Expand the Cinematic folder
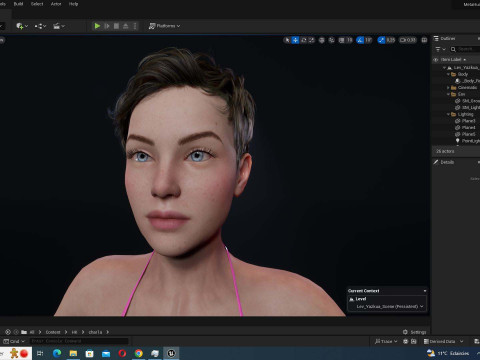The image size is (480, 360). coord(448,88)
